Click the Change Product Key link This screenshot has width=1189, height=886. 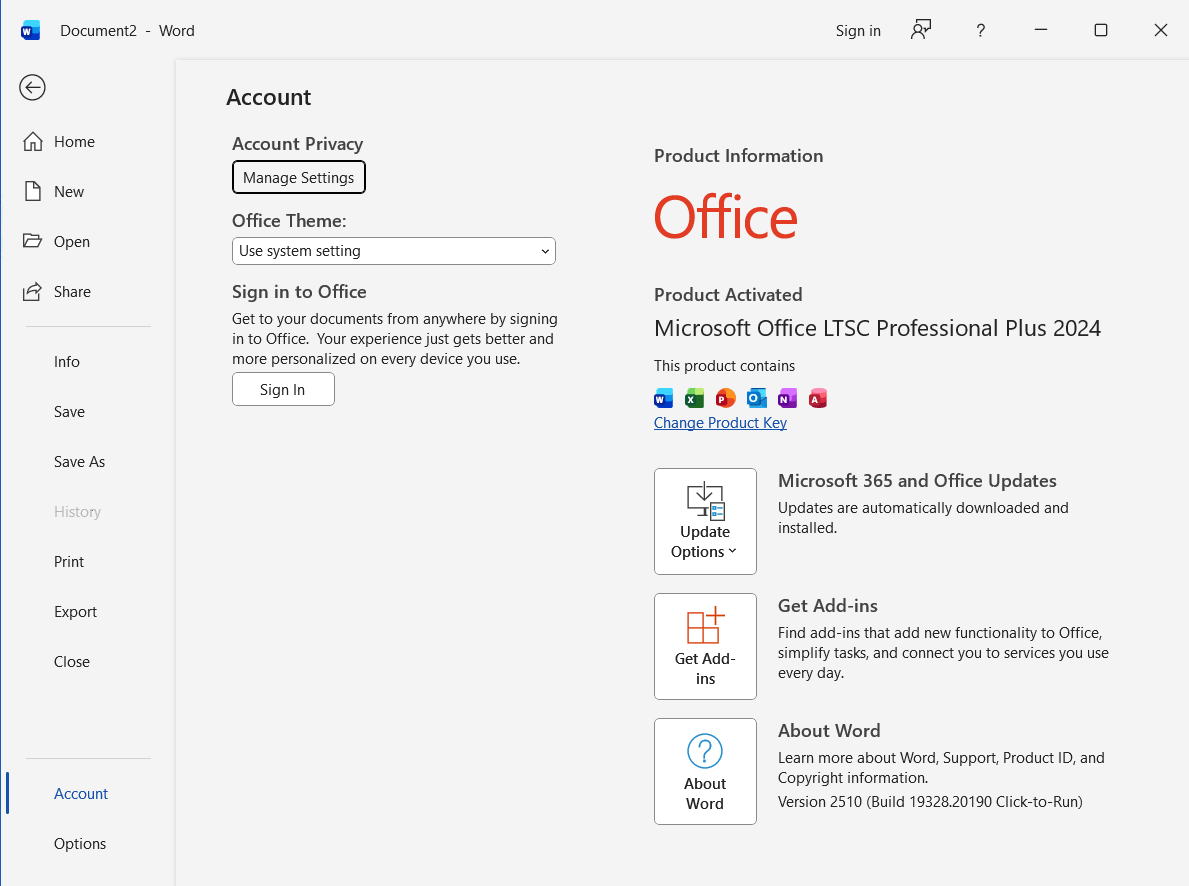[720, 423]
